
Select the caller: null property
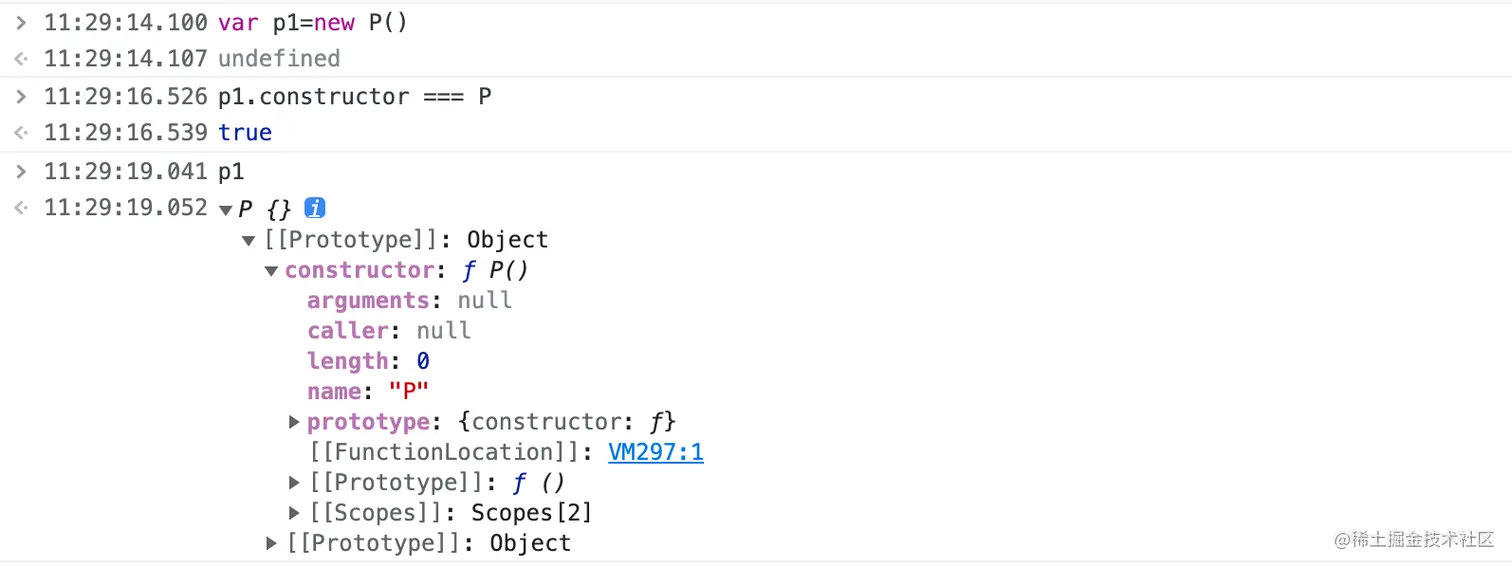coord(388,331)
